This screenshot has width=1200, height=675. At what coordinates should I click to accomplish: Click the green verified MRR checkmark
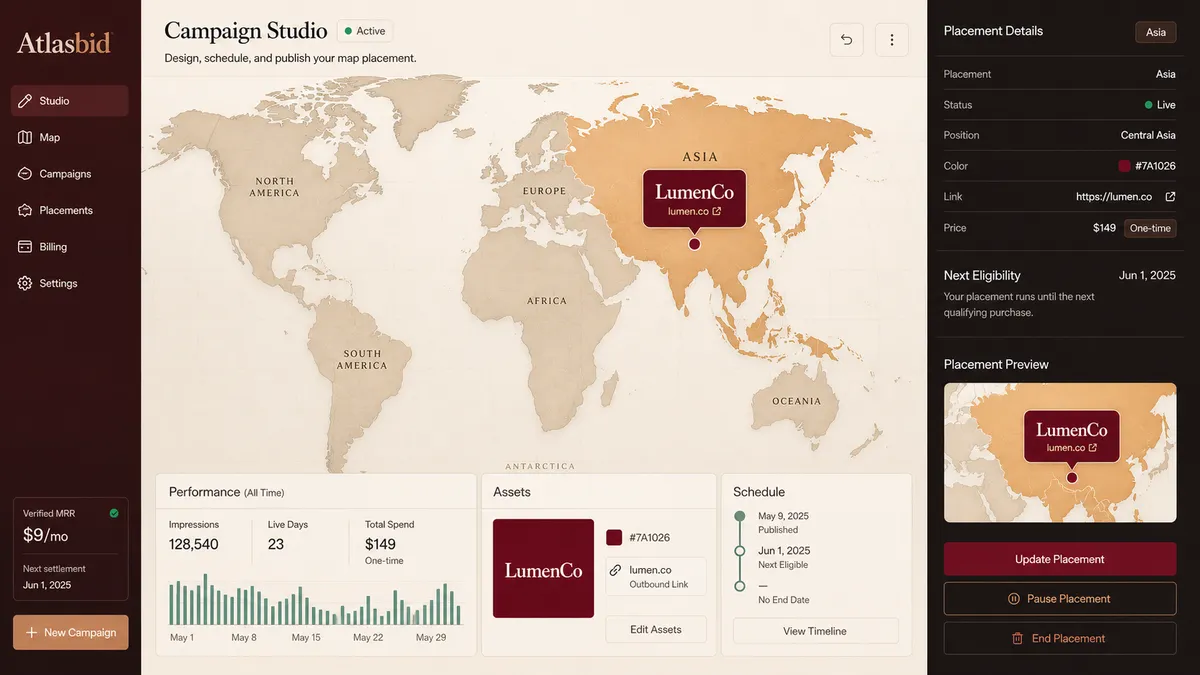point(113,513)
